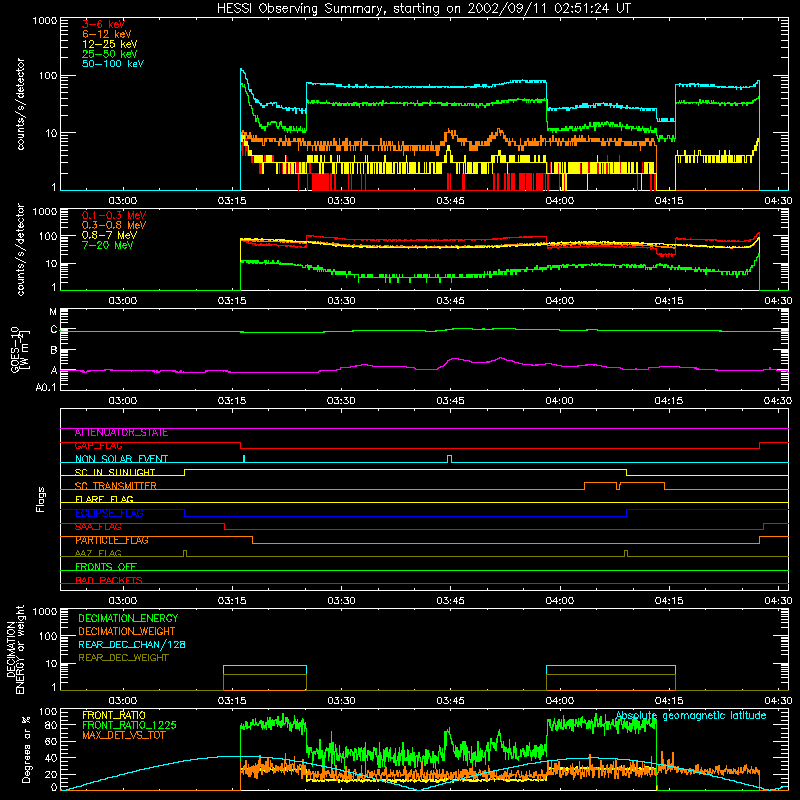Select the red 0.1-0.3 MeV legend label
Screen dimensions: 800x800
click(x=113, y=215)
